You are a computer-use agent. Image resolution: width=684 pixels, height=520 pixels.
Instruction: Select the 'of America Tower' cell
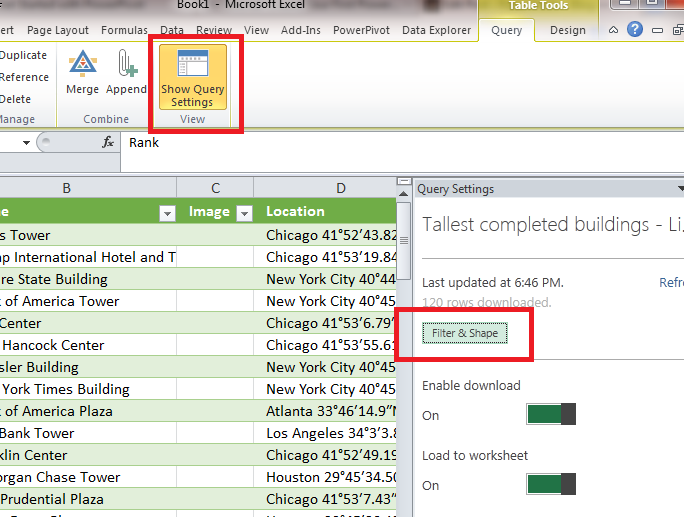pyautogui.click(x=88, y=301)
